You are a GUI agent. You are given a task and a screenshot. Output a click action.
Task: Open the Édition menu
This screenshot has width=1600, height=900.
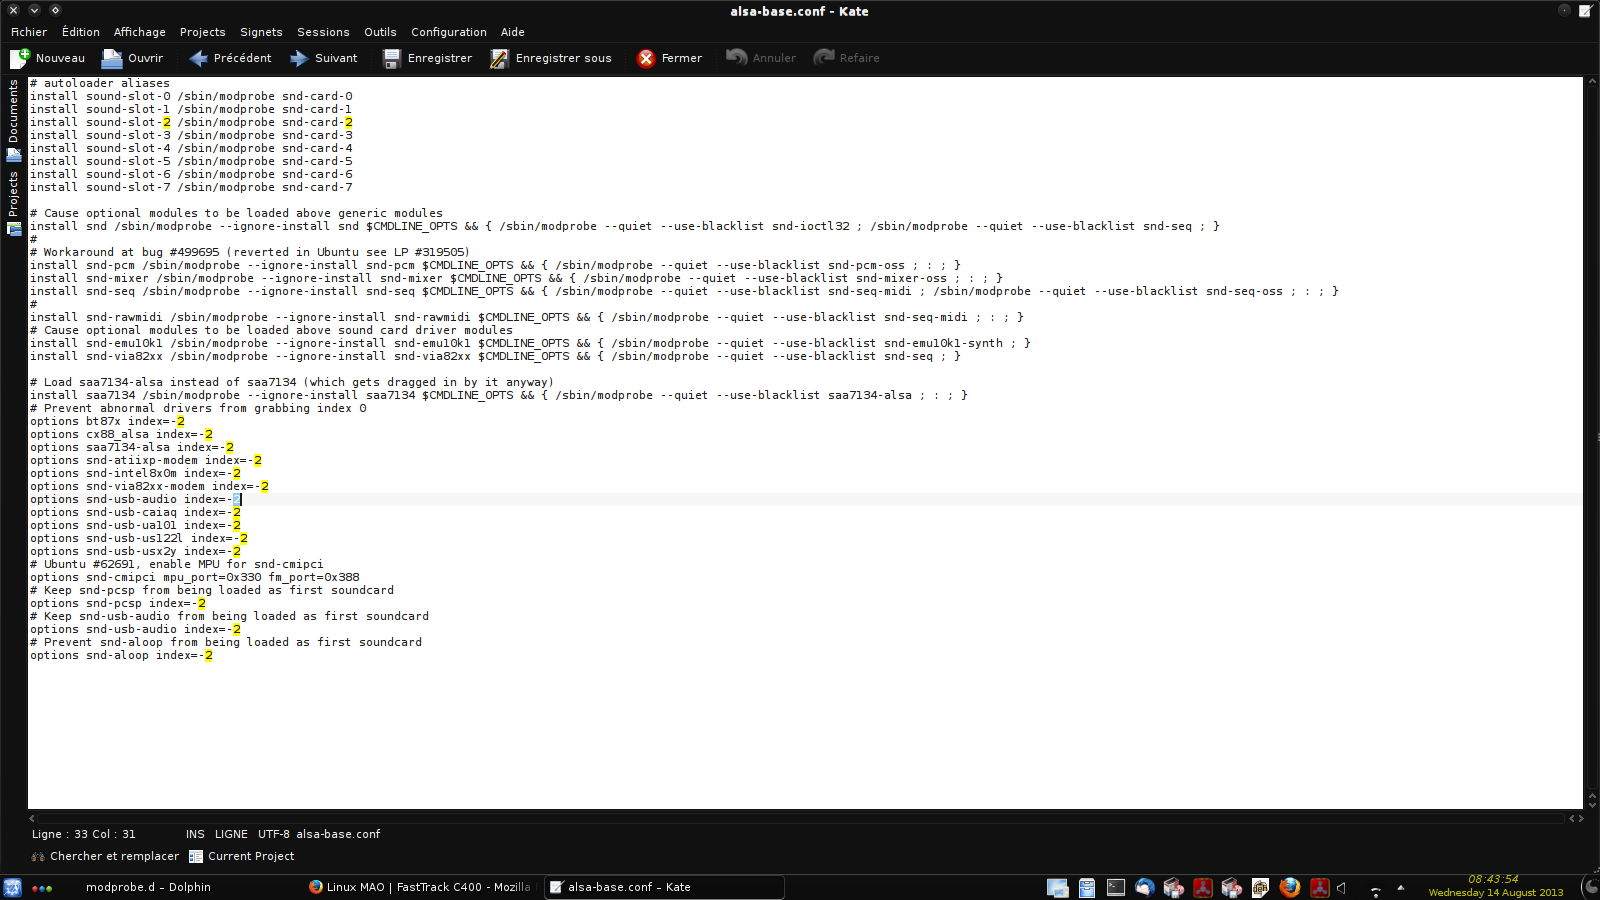(x=80, y=32)
